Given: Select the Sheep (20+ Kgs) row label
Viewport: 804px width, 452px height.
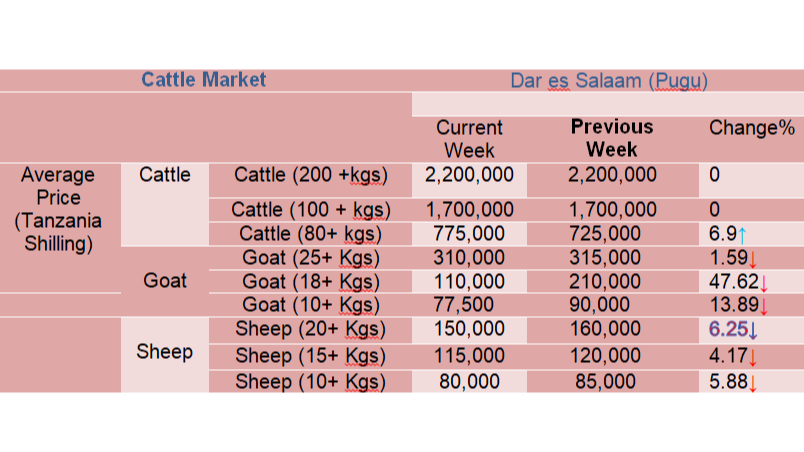Looking at the screenshot, I should tap(311, 329).
